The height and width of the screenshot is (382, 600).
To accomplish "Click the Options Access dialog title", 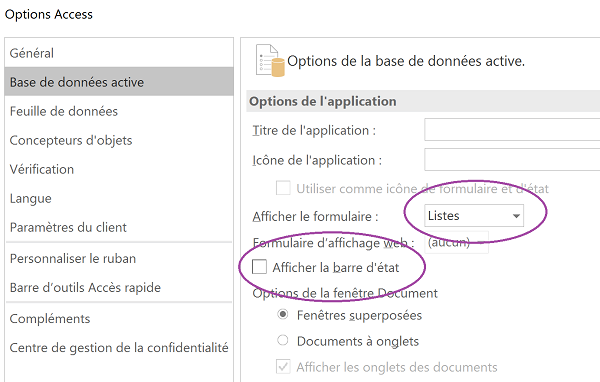I will 49,15.
